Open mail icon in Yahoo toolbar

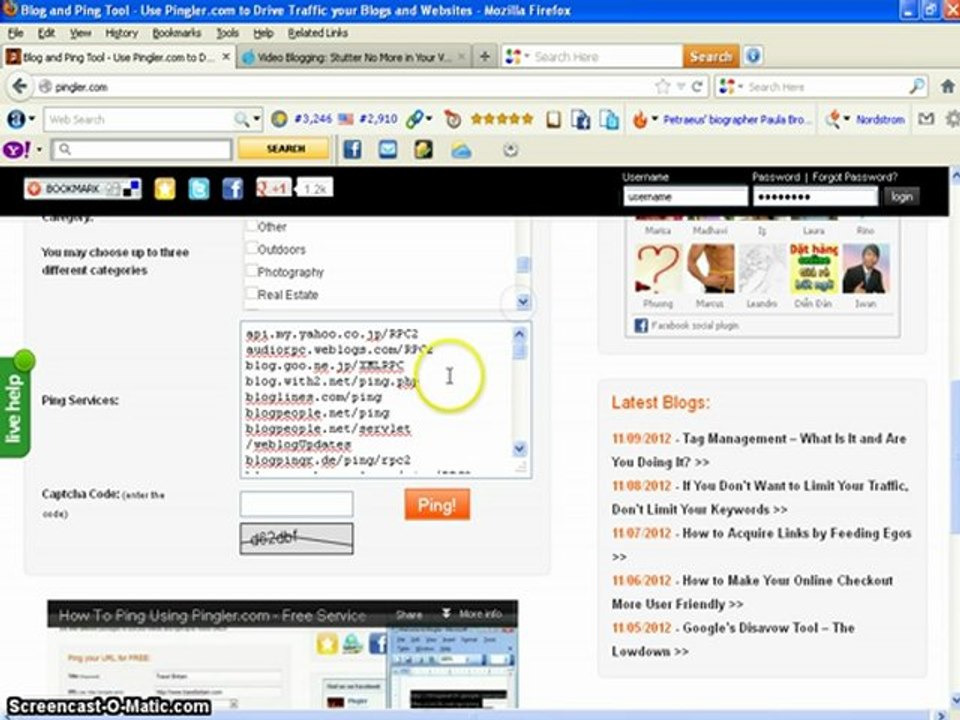(x=388, y=149)
